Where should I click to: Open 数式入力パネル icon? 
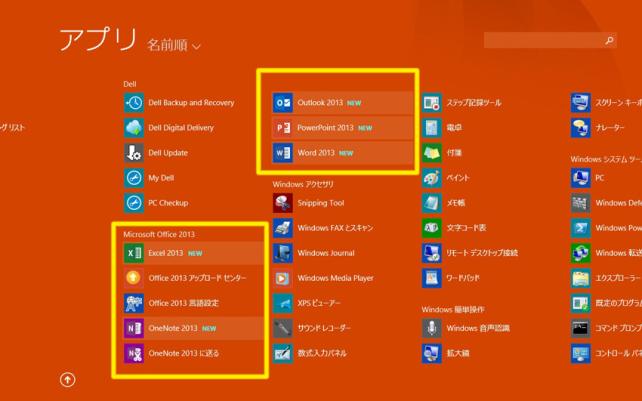[283, 353]
